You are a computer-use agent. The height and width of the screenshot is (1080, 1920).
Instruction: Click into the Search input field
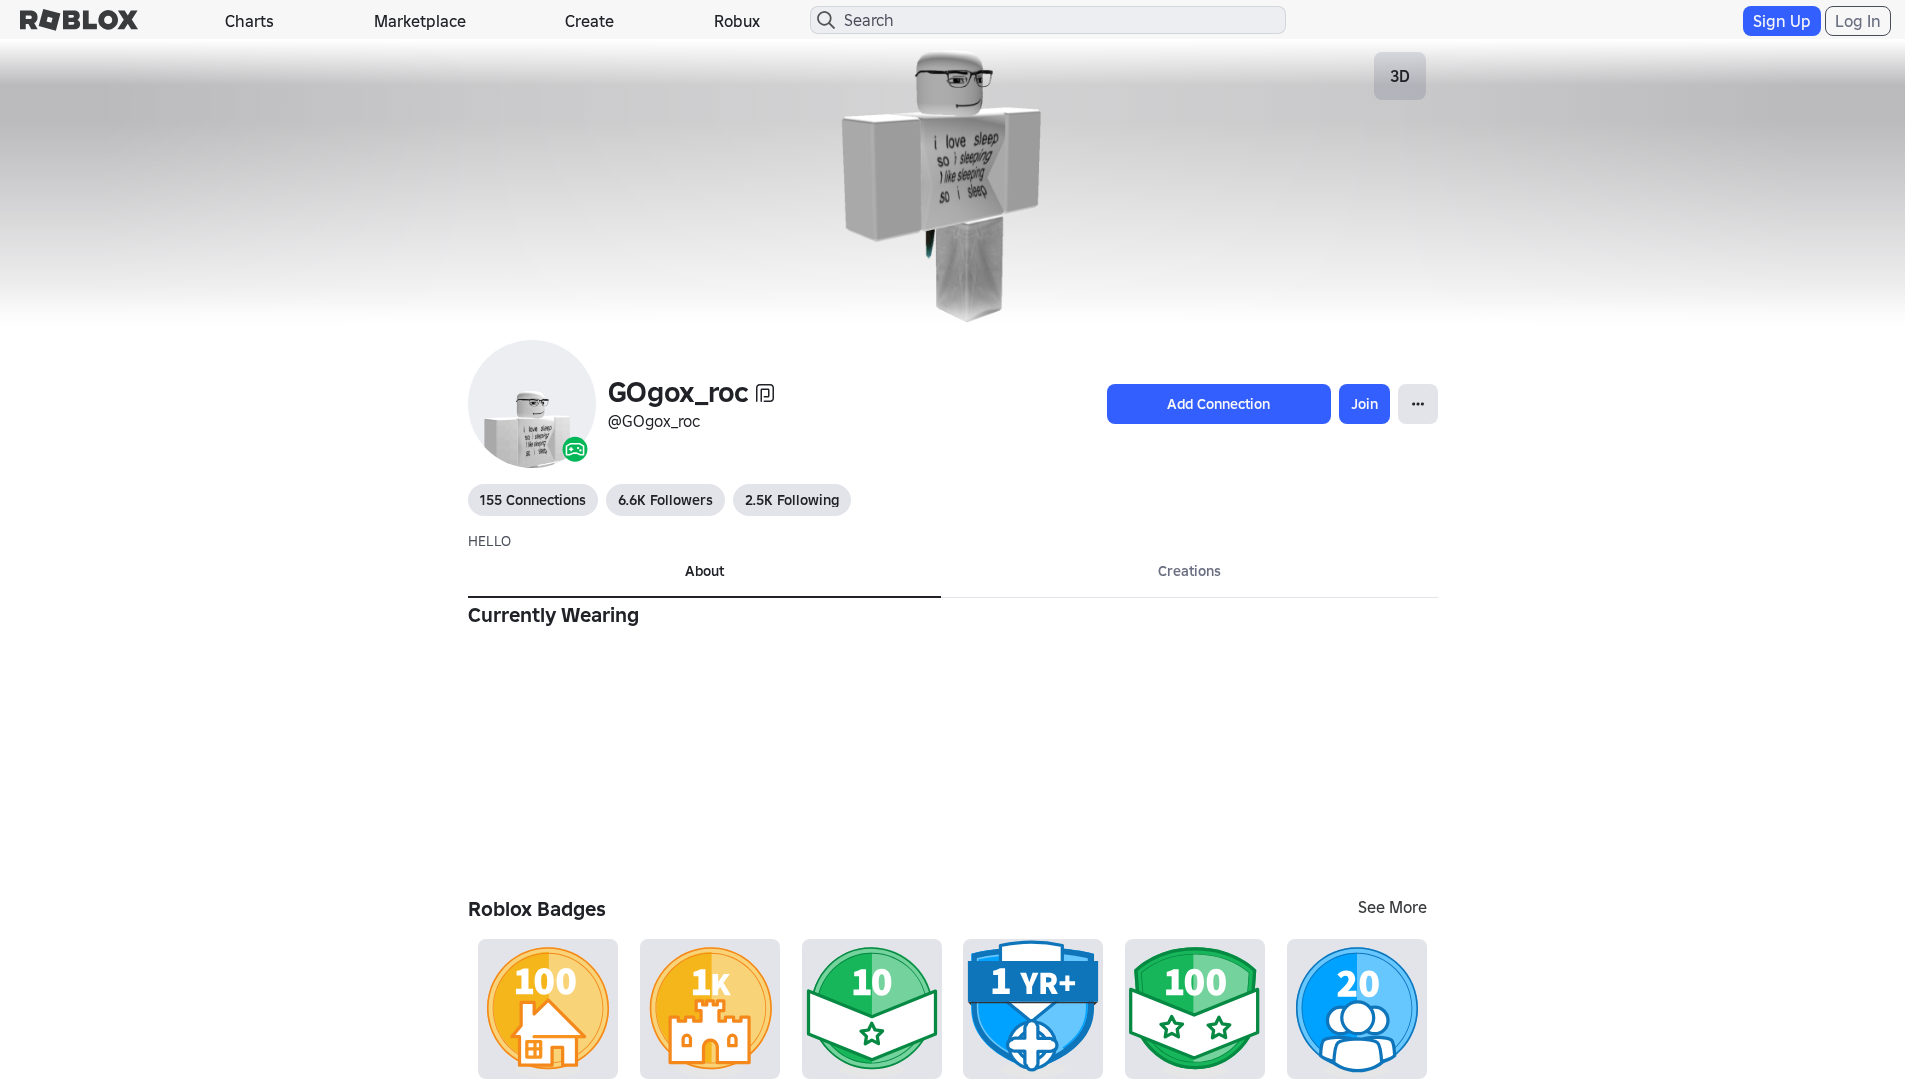pyautogui.click(x=1060, y=20)
